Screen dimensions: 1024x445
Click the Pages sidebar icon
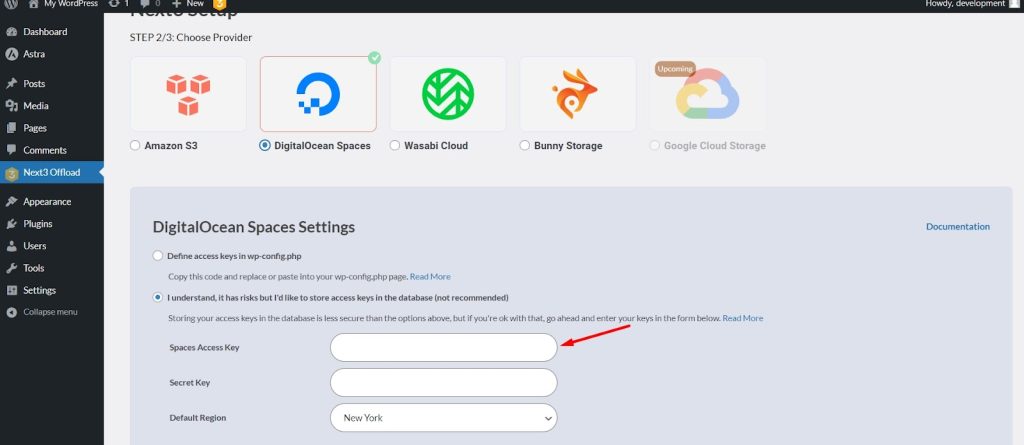11,128
